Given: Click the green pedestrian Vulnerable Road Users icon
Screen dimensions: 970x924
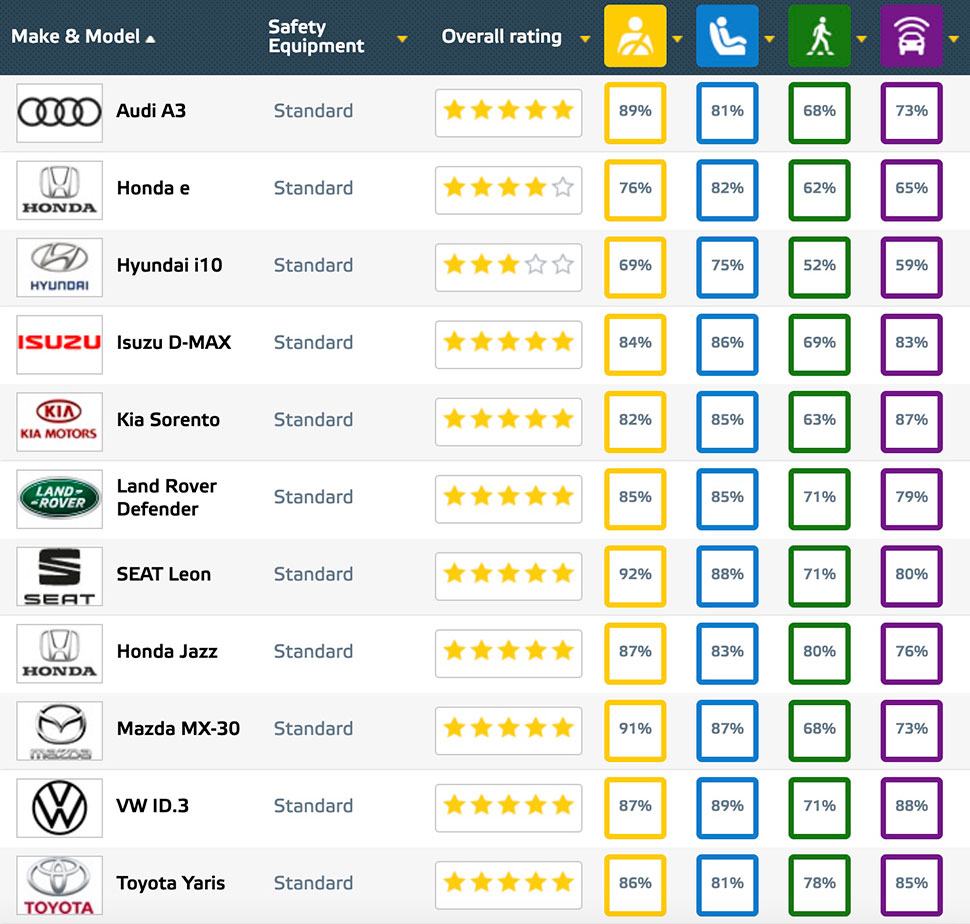Looking at the screenshot, I should [x=819, y=36].
